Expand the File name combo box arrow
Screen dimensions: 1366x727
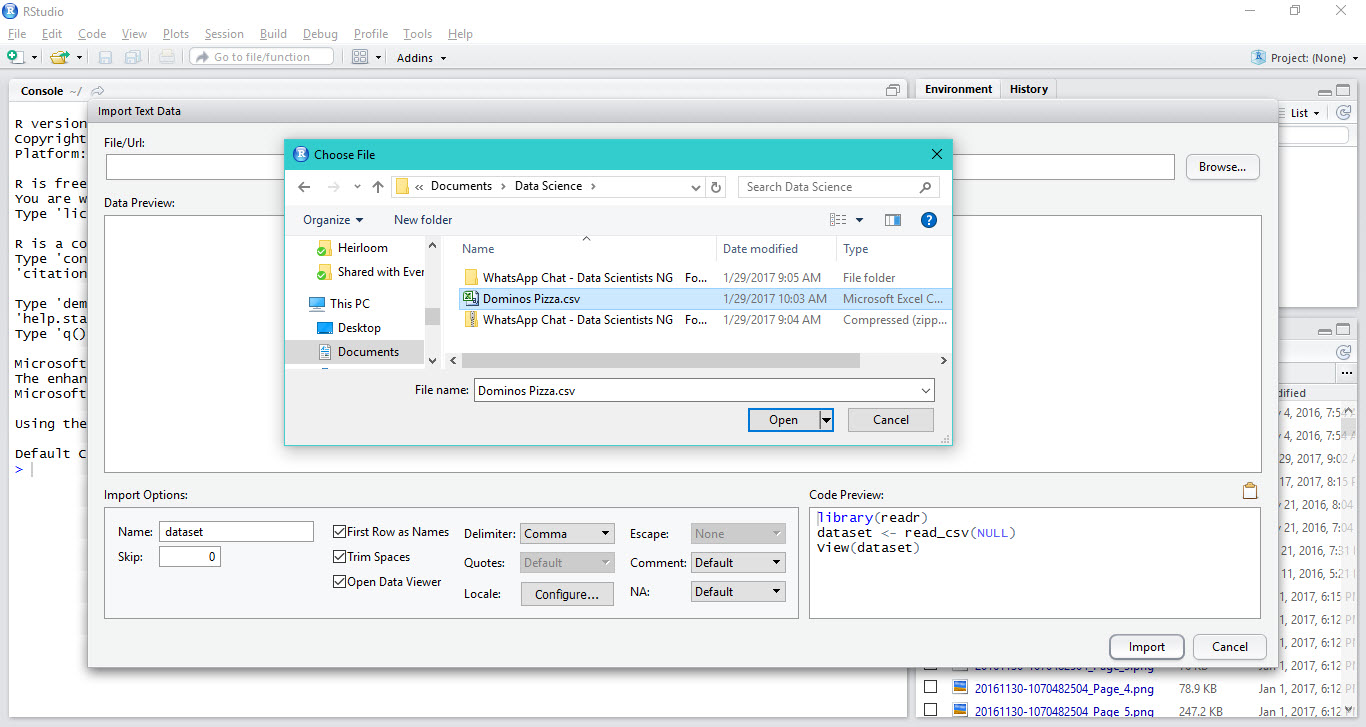pyautogui.click(x=925, y=391)
